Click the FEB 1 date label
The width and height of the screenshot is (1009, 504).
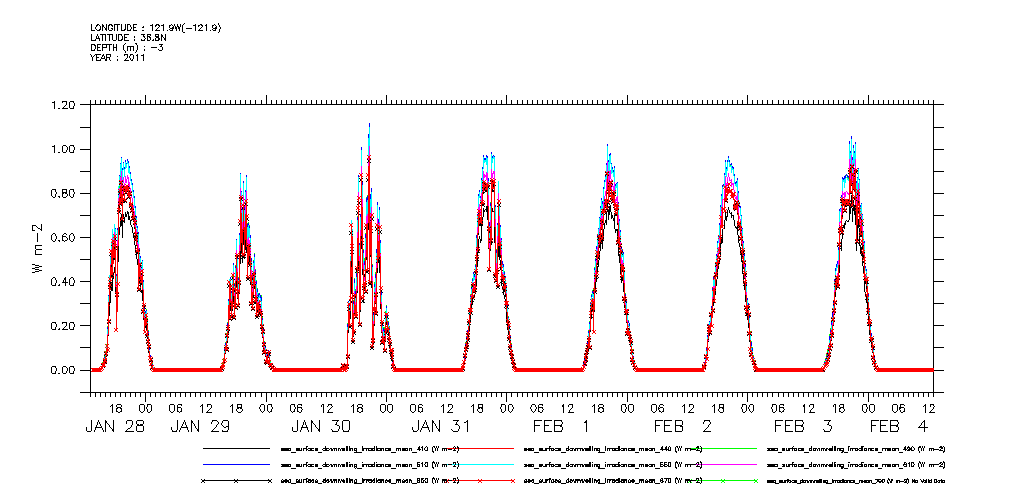pyautogui.click(x=562, y=426)
